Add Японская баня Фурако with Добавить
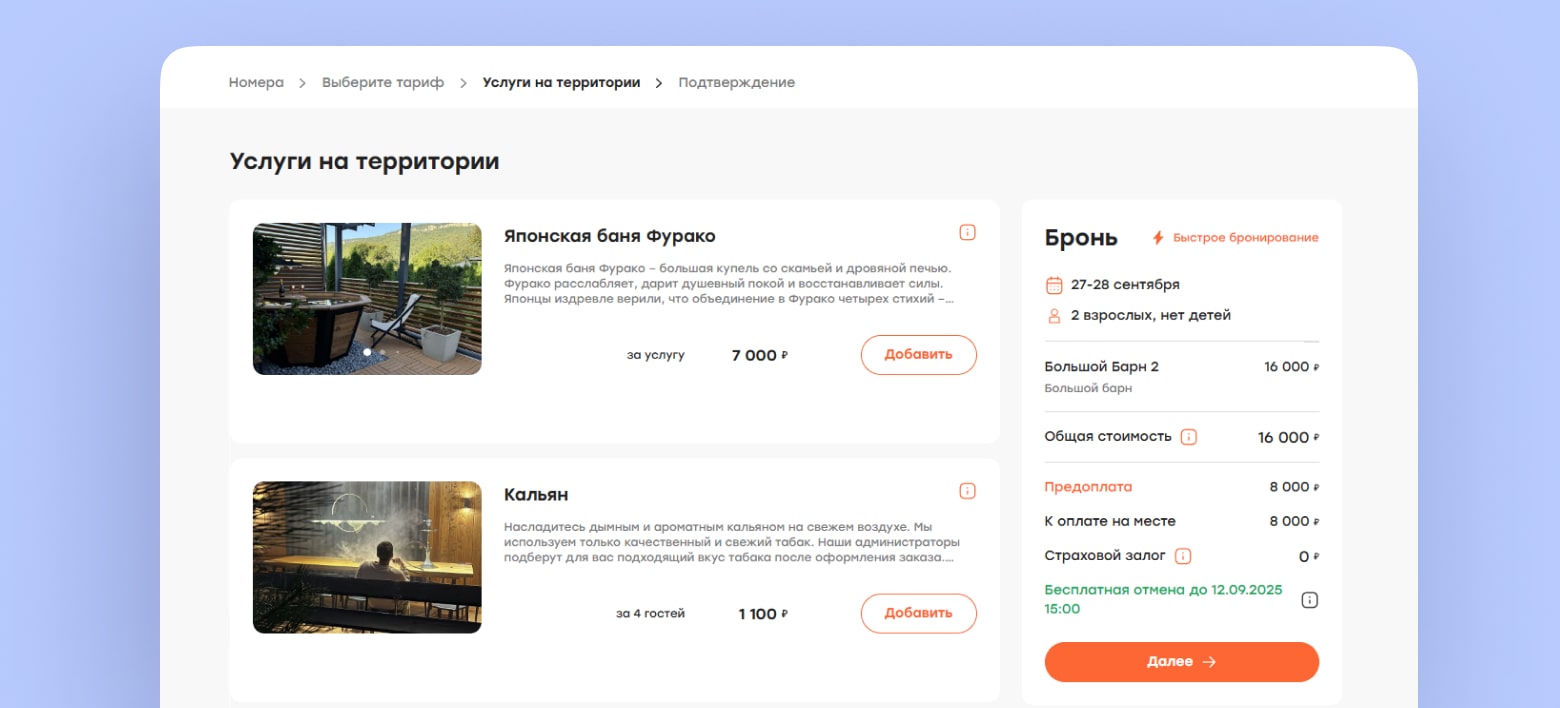This screenshot has height=708, width=1560. [919, 355]
